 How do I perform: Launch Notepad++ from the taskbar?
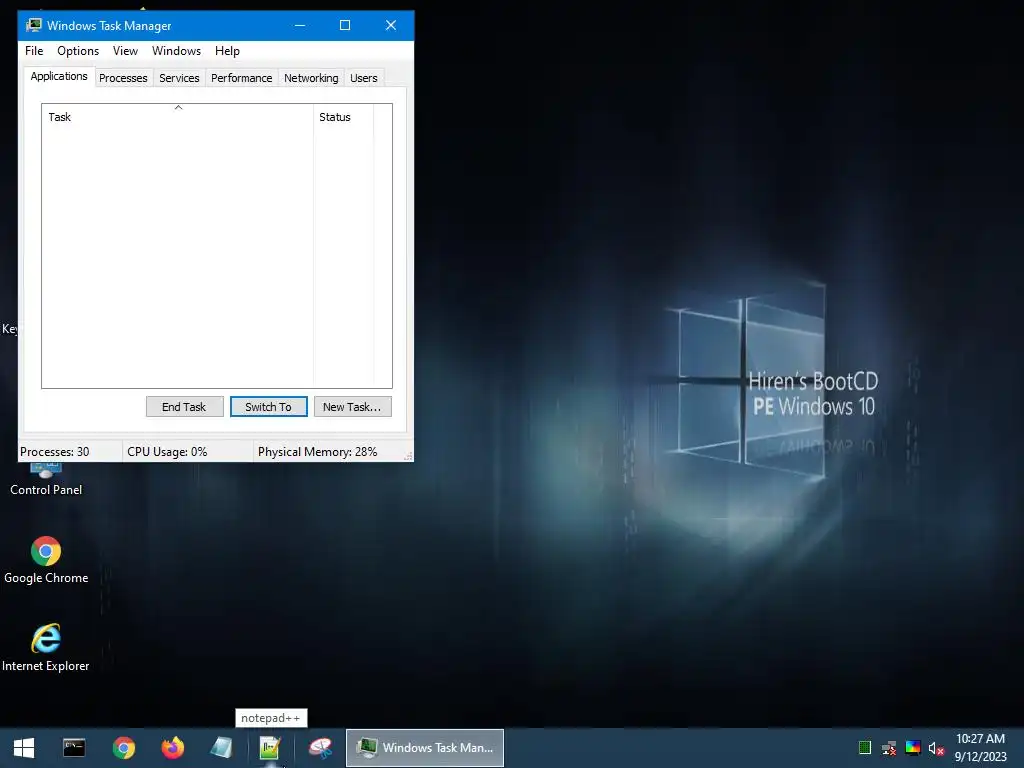tap(270, 748)
